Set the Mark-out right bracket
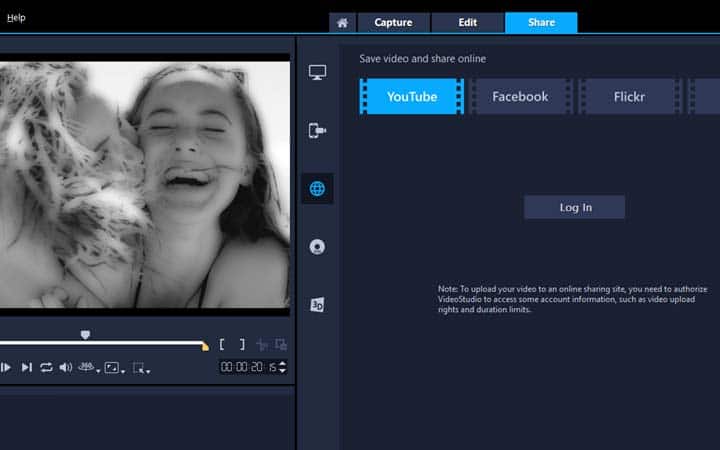 (241, 344)
